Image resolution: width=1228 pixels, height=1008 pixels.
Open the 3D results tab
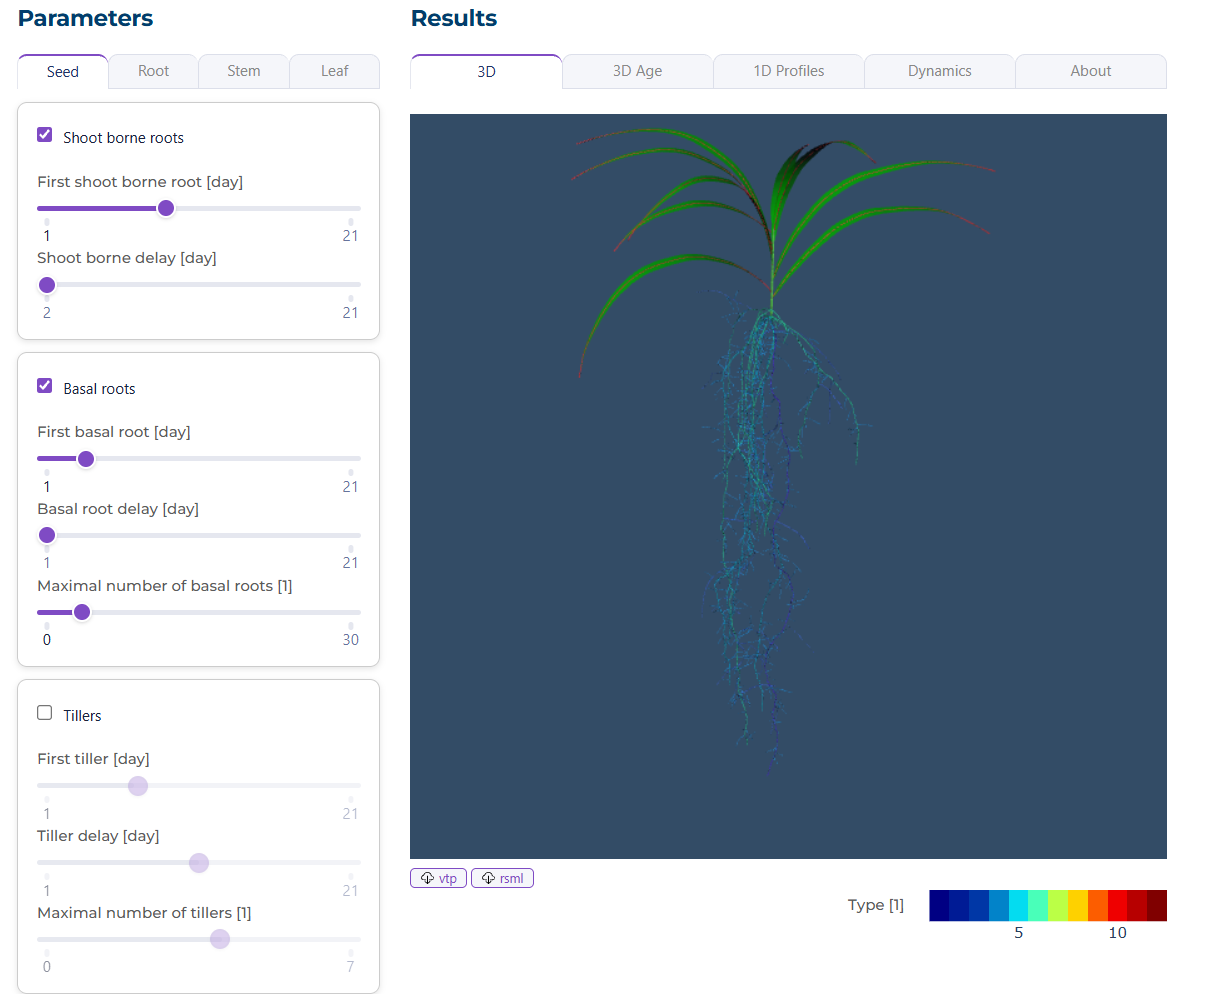pyautogui.click(x=486, y=71)
